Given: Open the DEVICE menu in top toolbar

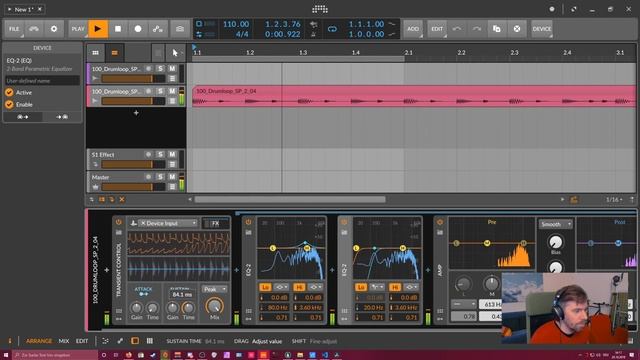Looking at the screenshot, I should pyautogui.click(x=542, y=29).
